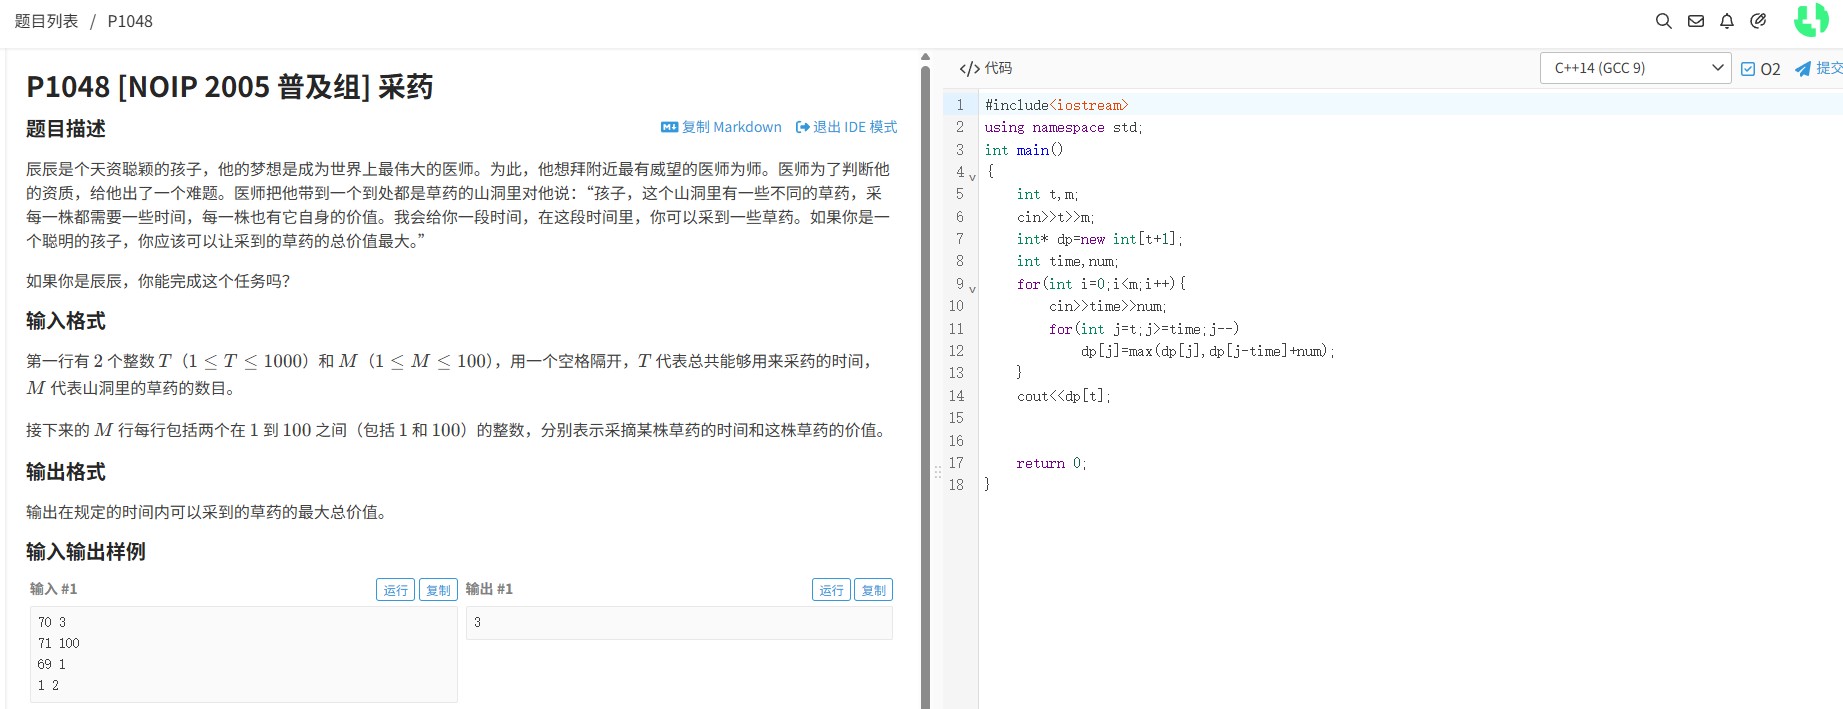Click the 输出 #1 label
Image resolution: width=1843 pixels, height=709 pixels.
489,589
